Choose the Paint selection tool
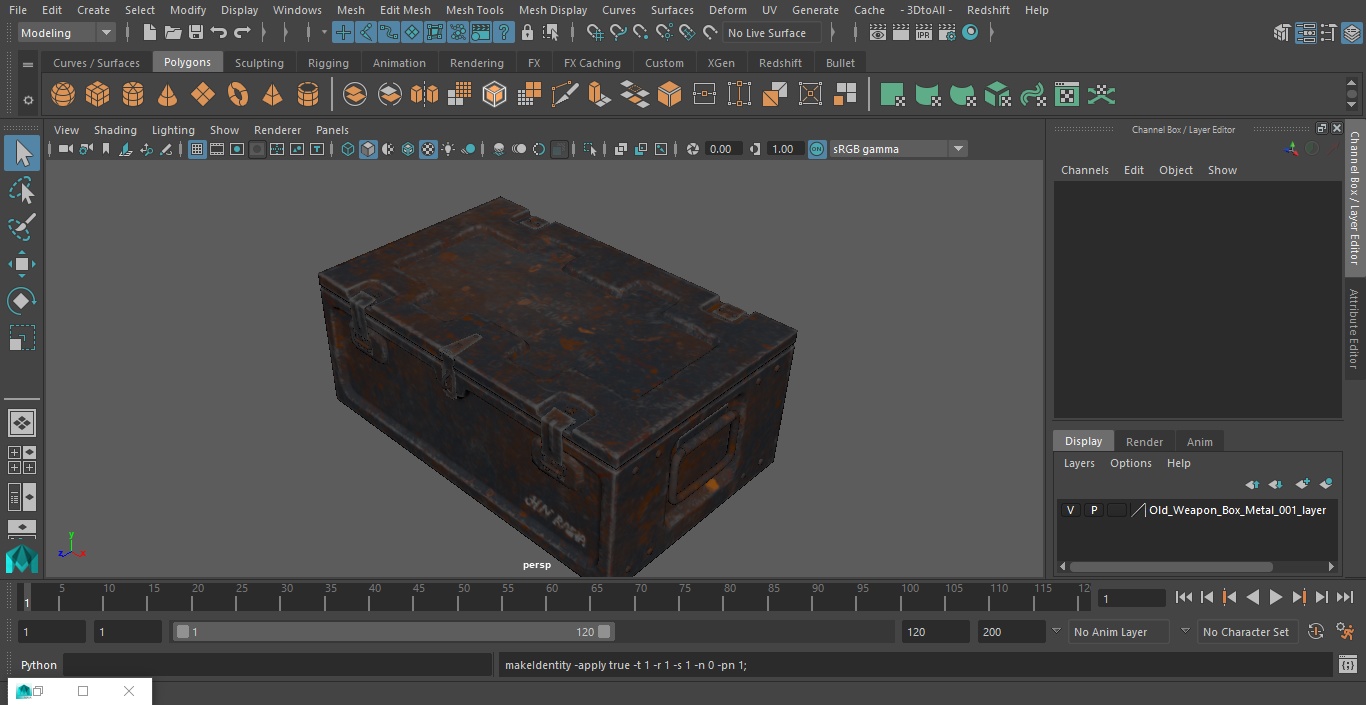Image resolution: width=1366 pixels, height=705 pixels. click(x=22, y=227)
